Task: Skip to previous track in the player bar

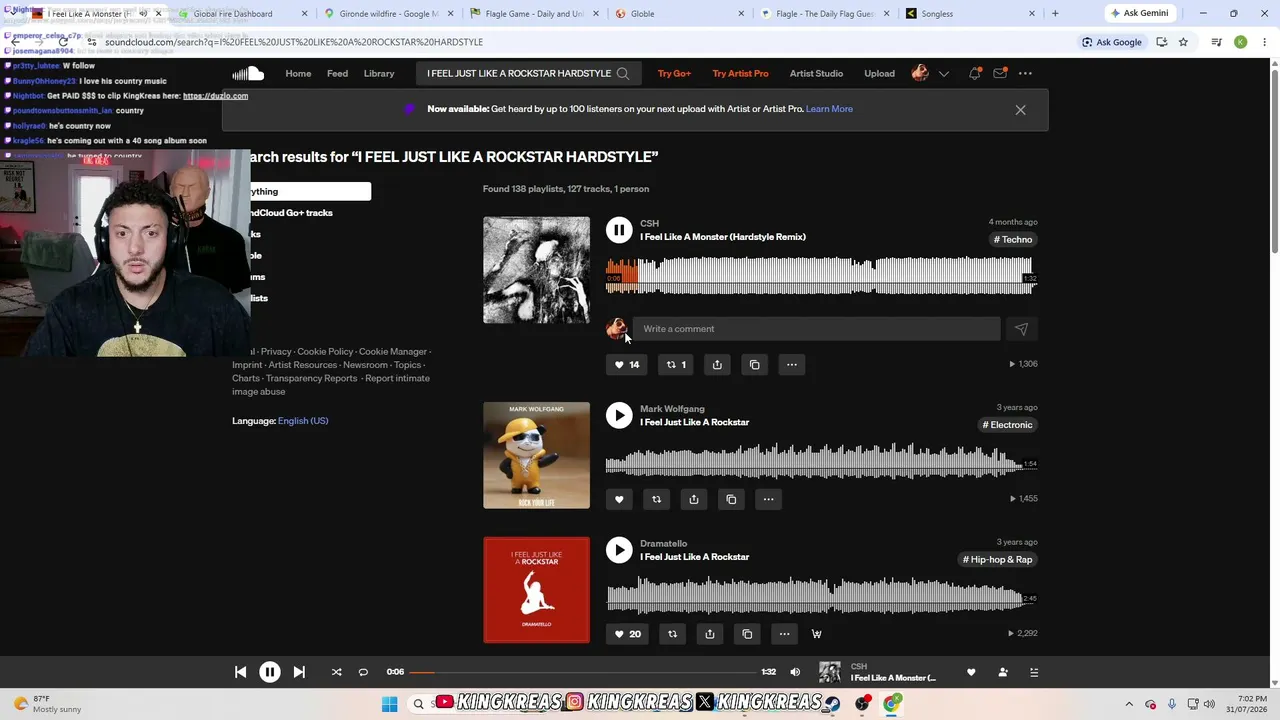Action: [x=240, y=672]
